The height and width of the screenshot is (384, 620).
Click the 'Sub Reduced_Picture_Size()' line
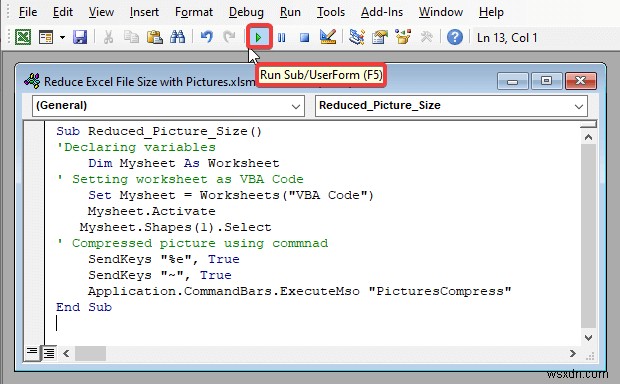point(159,131)
